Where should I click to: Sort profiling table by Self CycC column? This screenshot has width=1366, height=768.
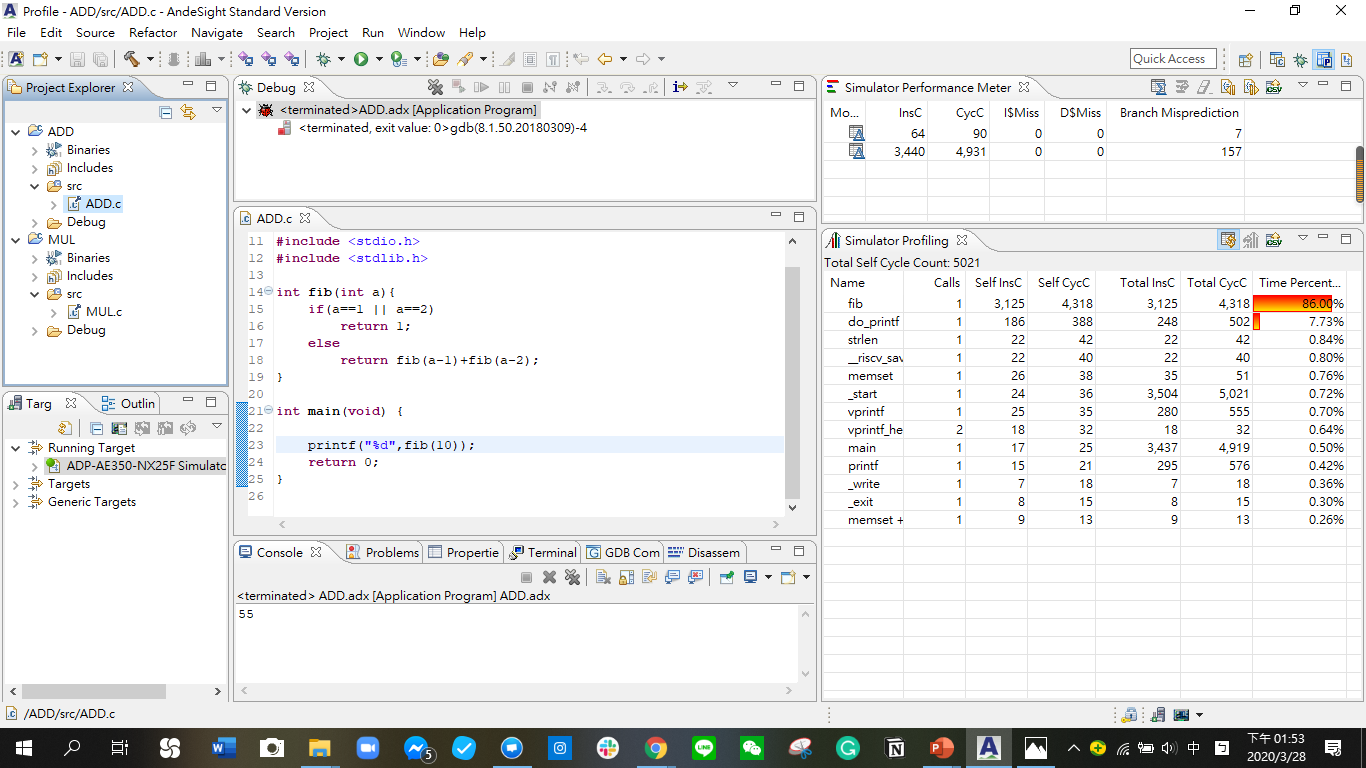[1063, 282]
